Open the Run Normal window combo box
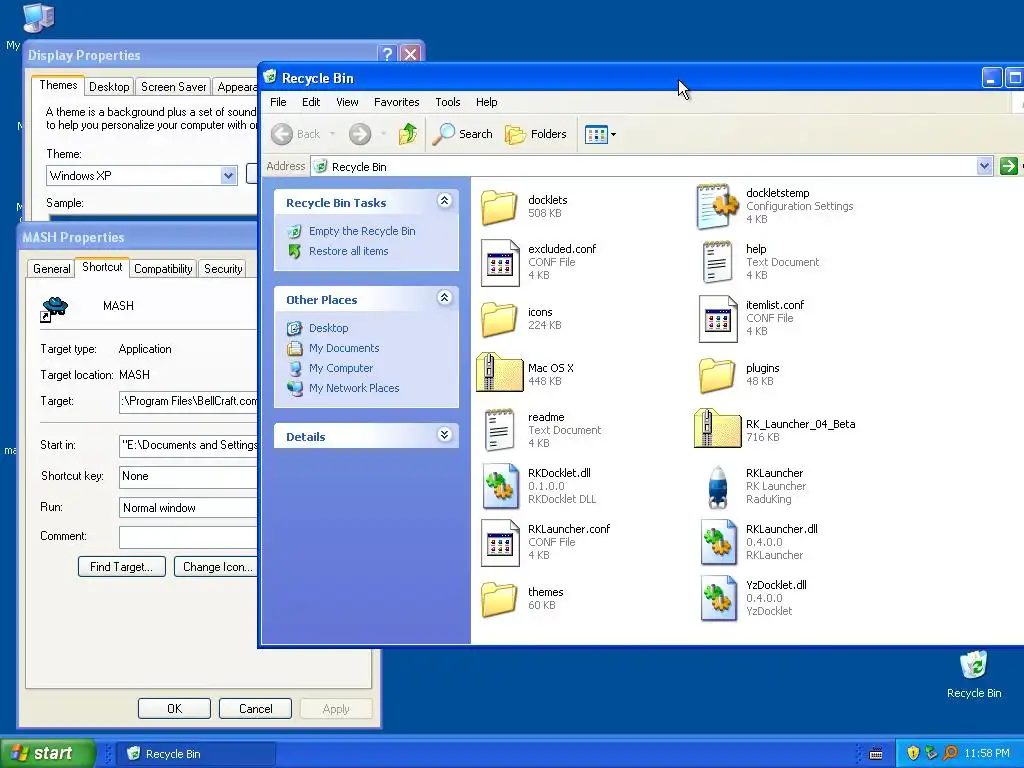The height and width of the screenshot is (768, 1024). [x=188, y=508]
